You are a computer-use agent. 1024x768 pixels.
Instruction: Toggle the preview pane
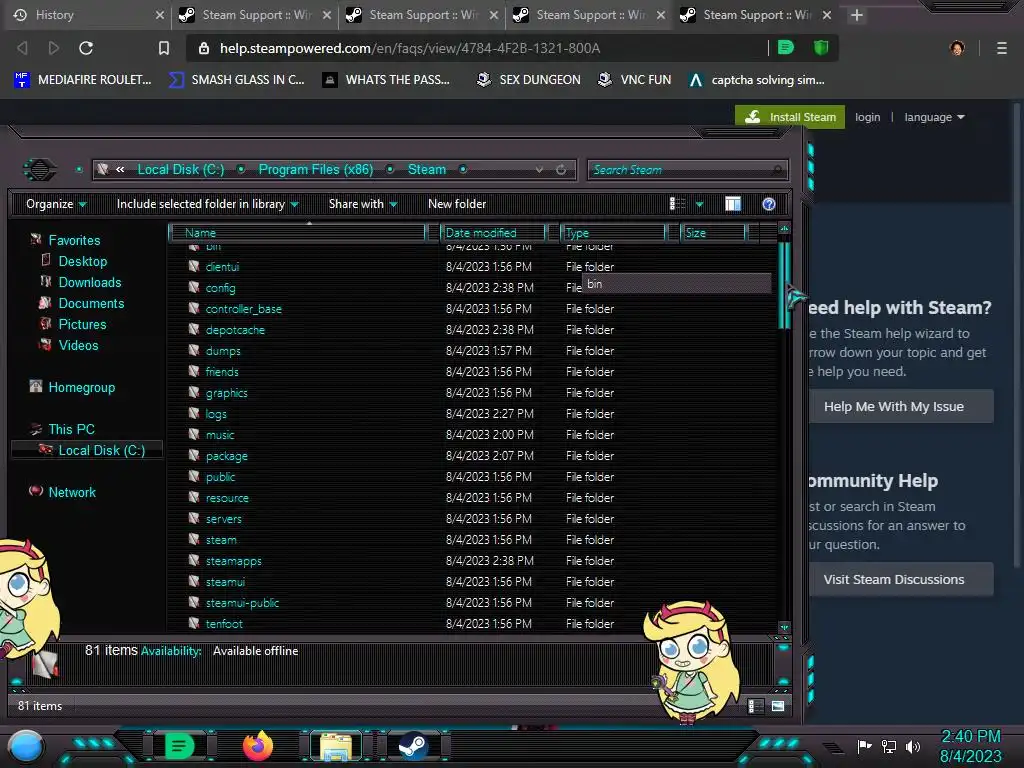pos(733,204)
